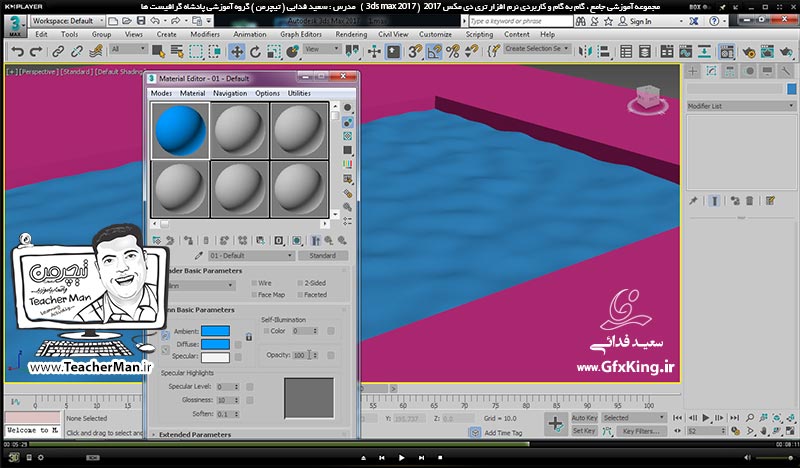Click the Standard material type button
Image resolution: width=800 pixels, height=468 pixels.
323,255
